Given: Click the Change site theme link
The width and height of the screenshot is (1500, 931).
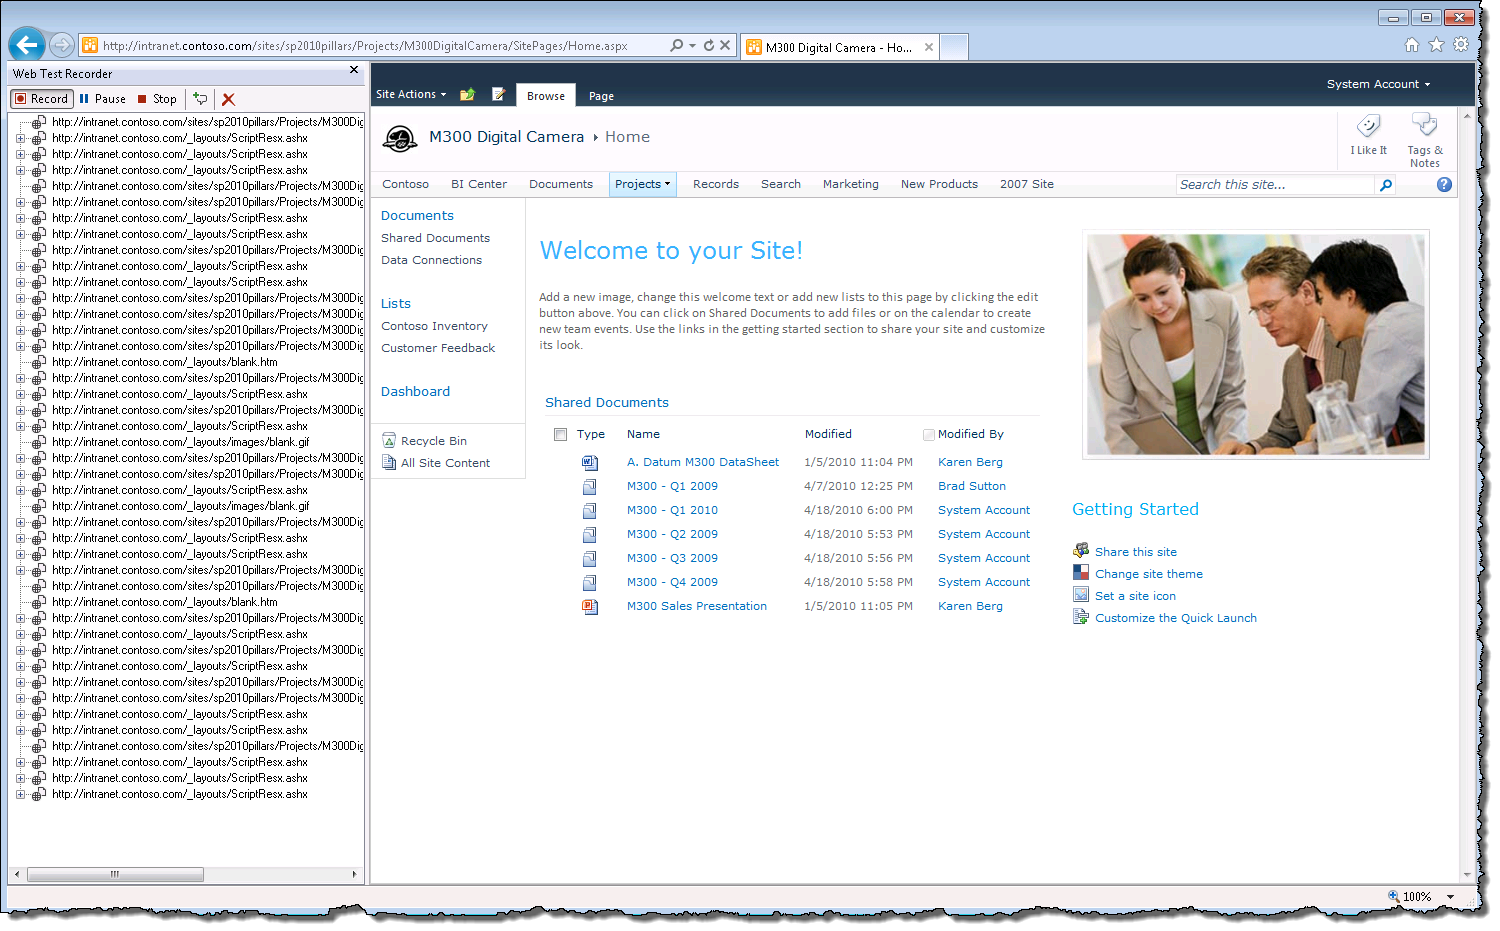Looking at the screenshot, I should [1148, 575].
